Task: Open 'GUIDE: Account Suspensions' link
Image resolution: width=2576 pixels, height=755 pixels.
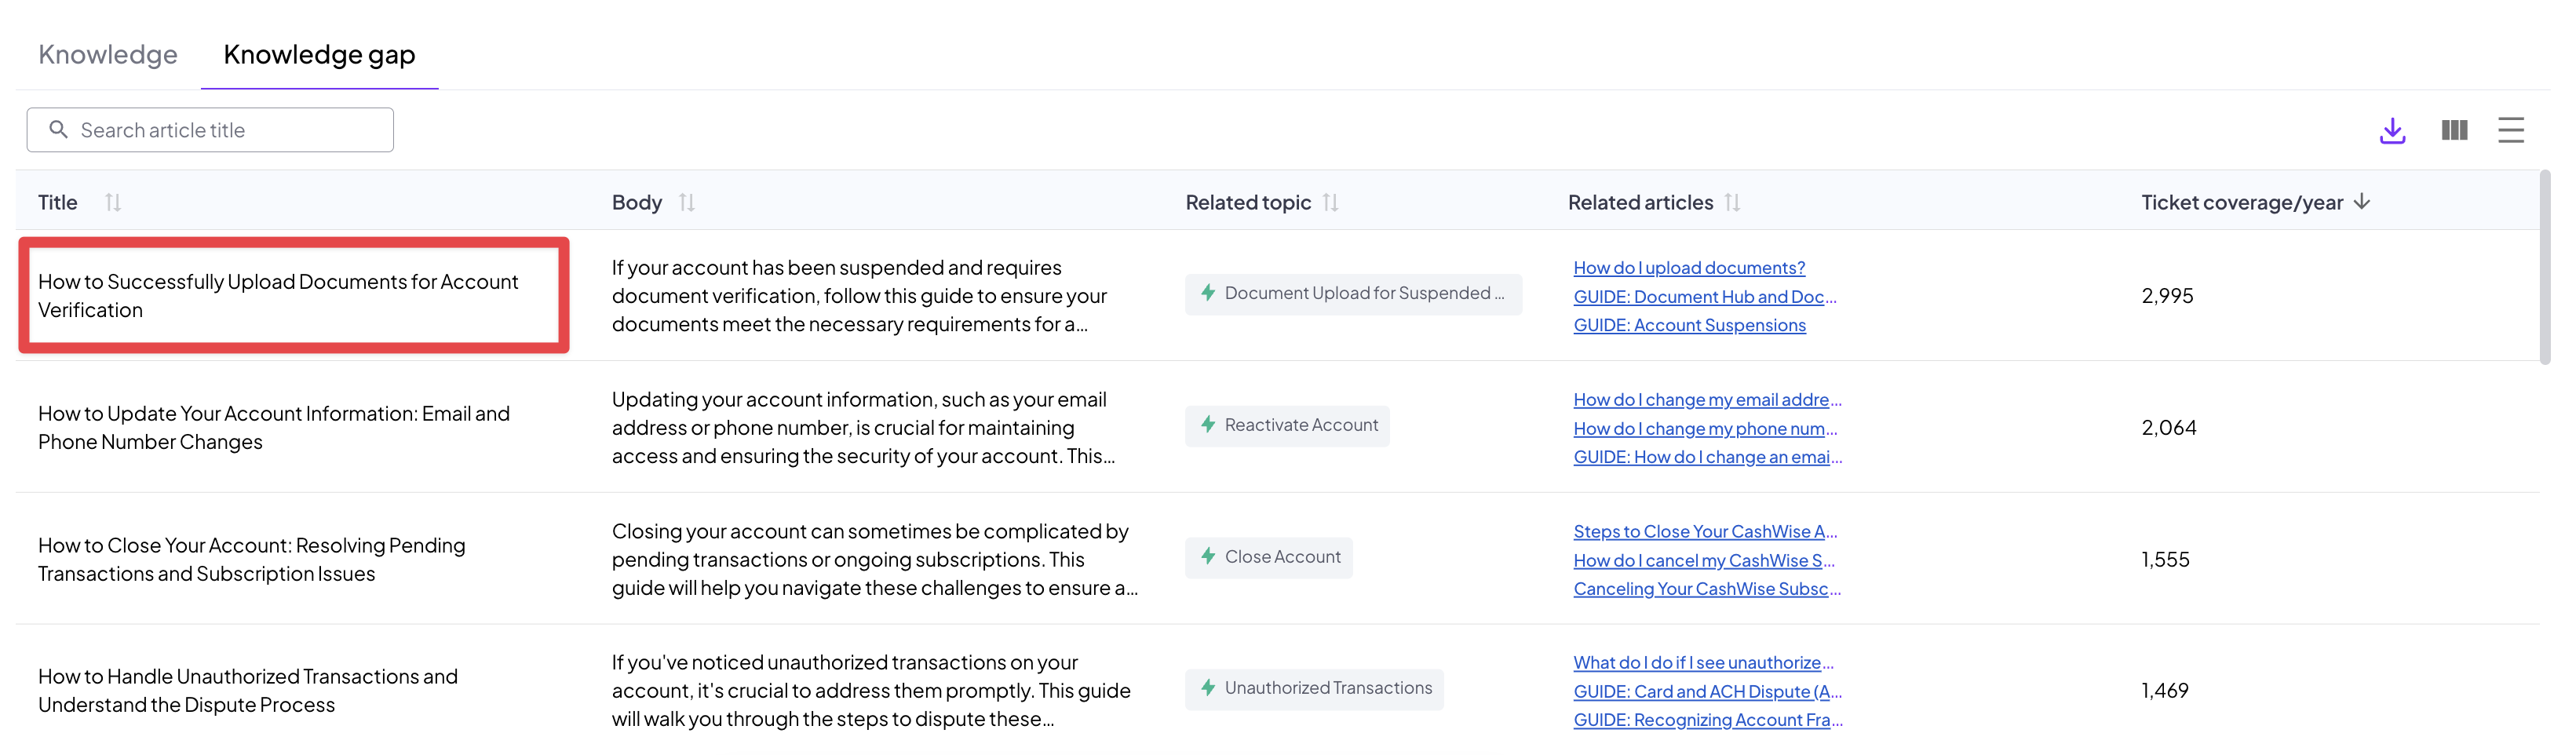Action: point(1689,325)
